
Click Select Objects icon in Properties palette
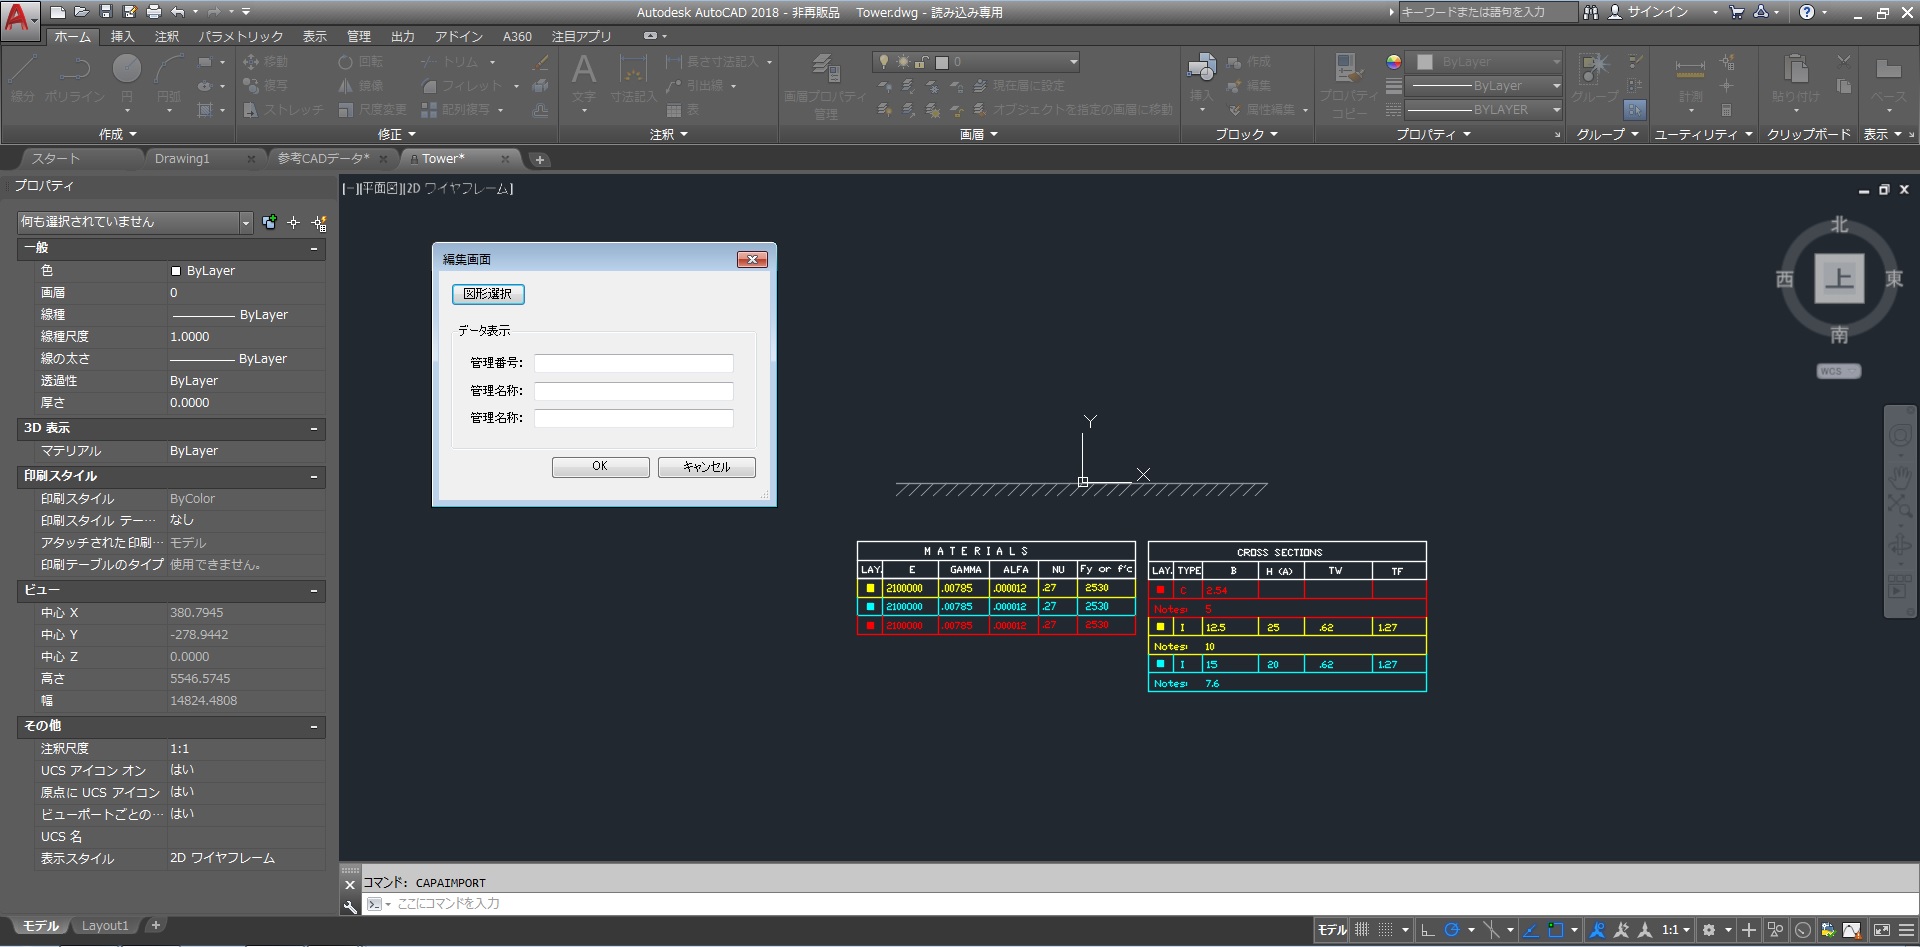[x=294, y=222]
